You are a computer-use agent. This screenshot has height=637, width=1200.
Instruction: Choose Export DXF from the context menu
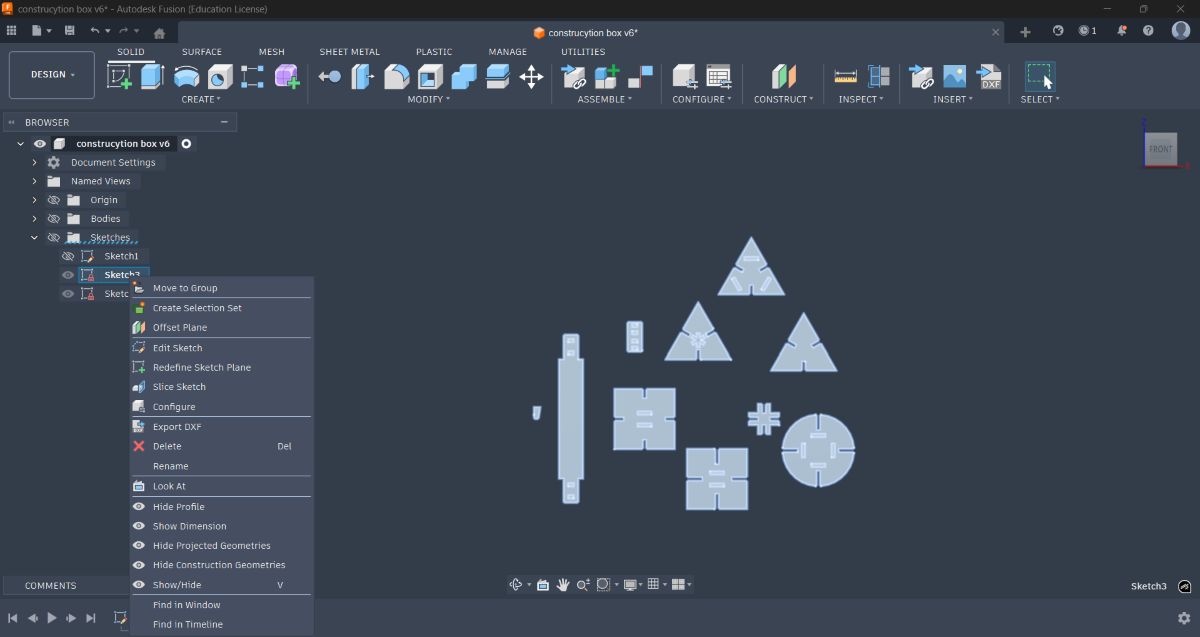pos(178,426)
